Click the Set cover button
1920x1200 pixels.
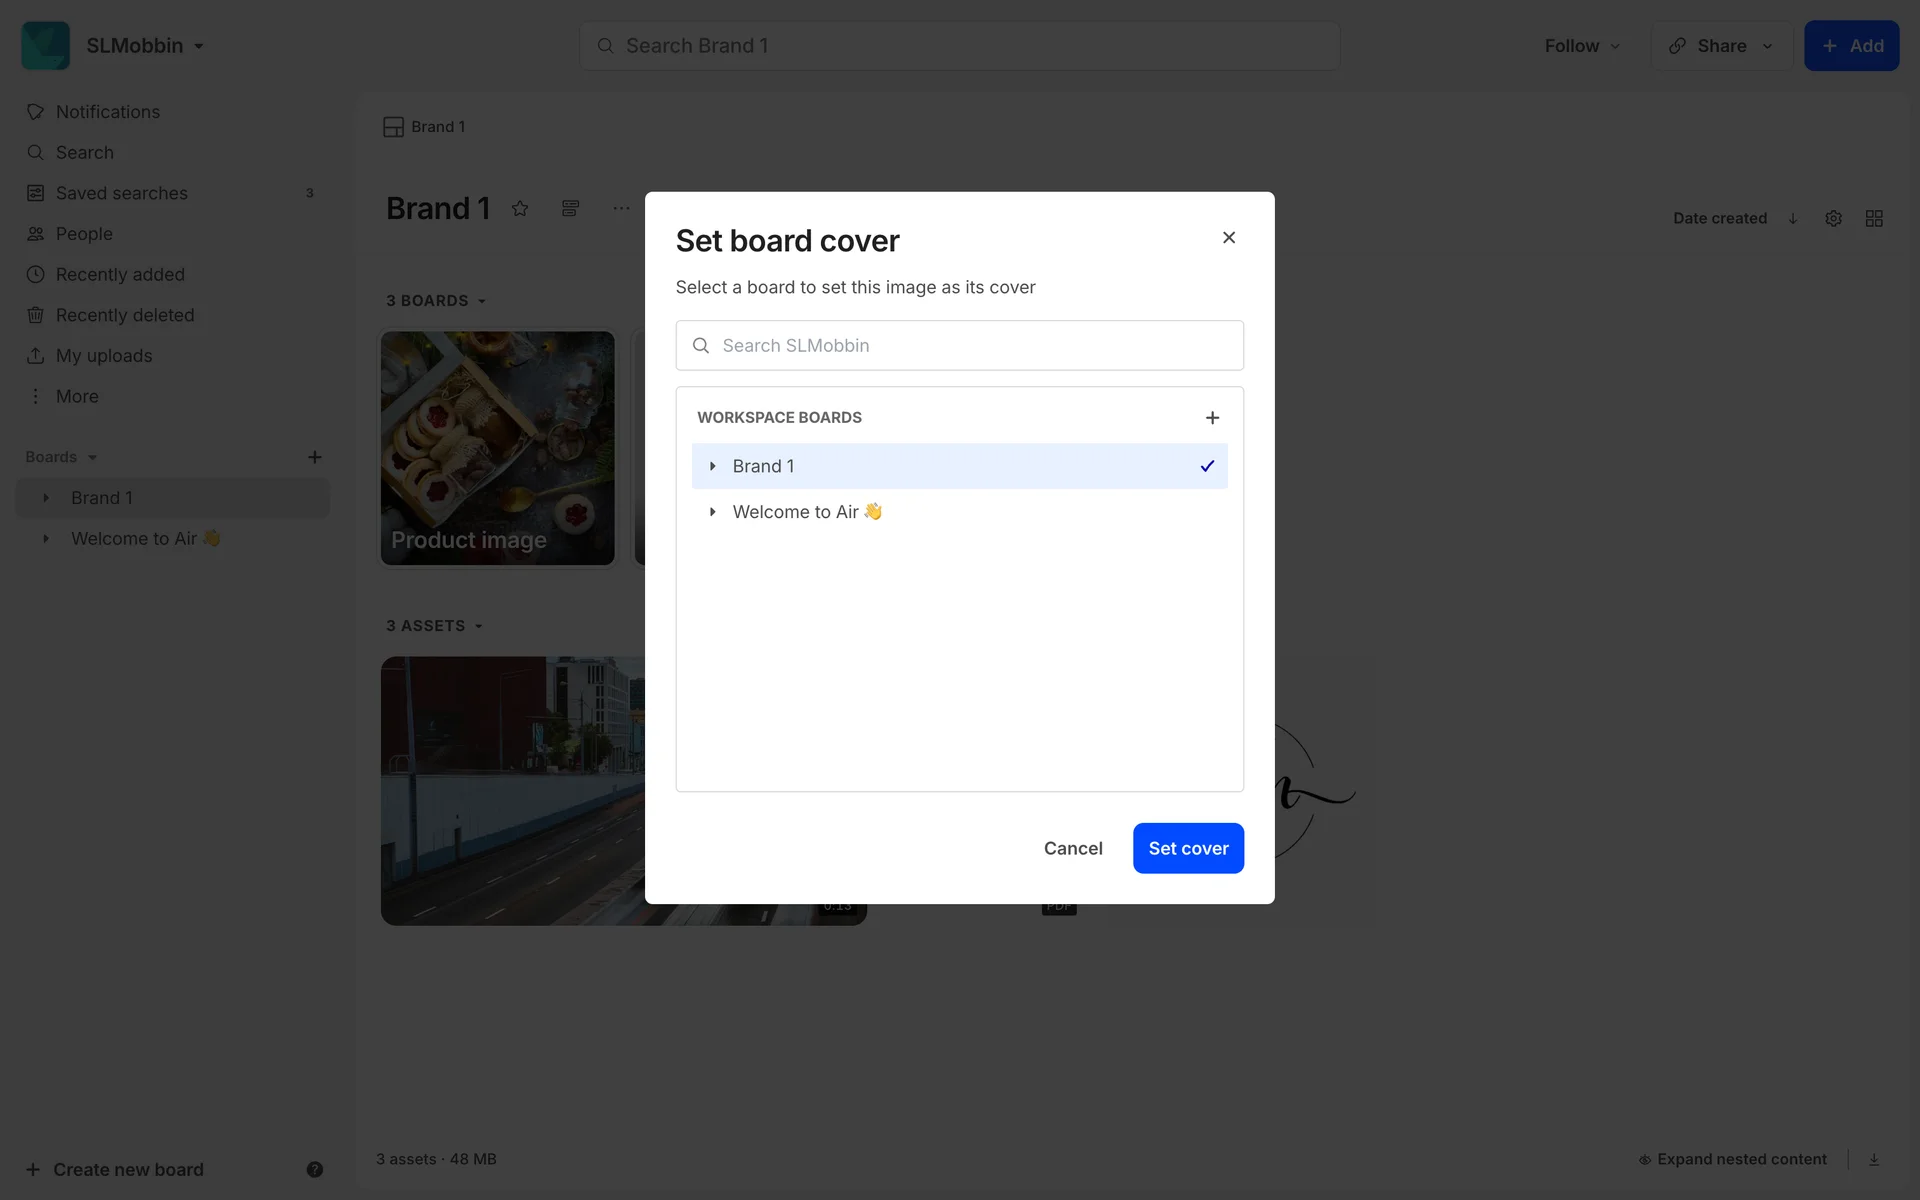(1188, 848)
